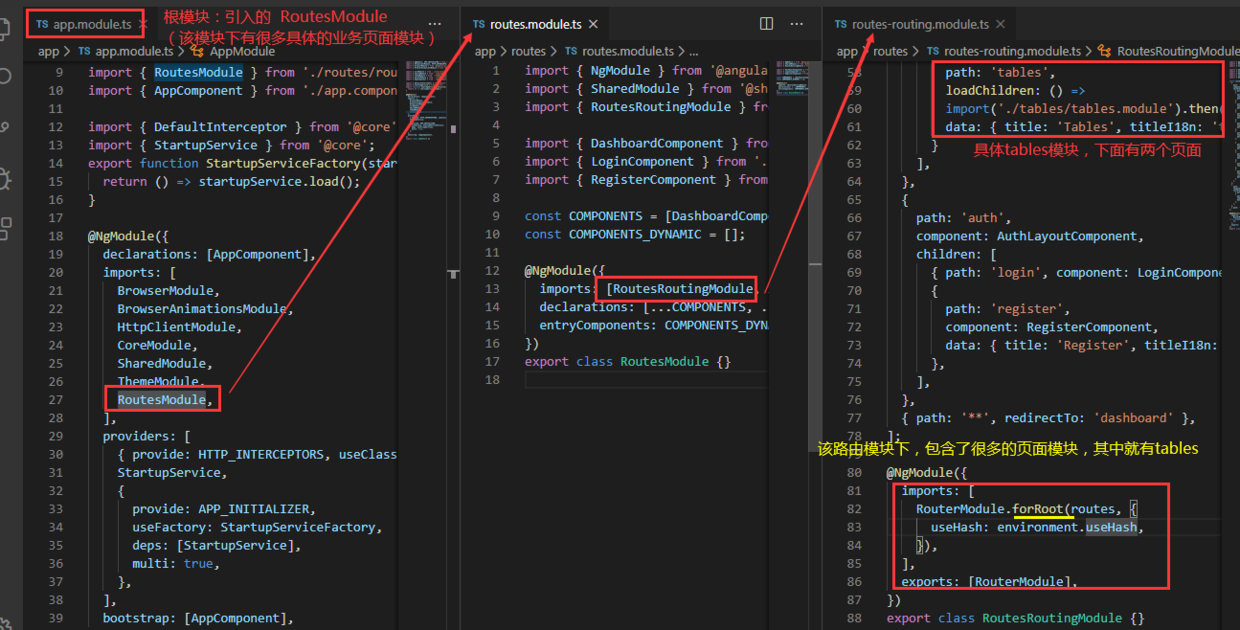
Task: Click BrowserAnimationsModule in imports array
Action: (202, 309)
